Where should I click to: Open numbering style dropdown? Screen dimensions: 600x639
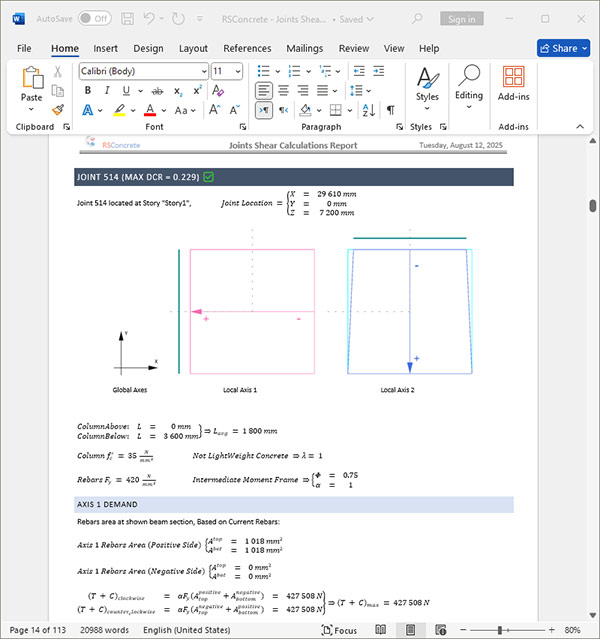click(x=309, y=71)
